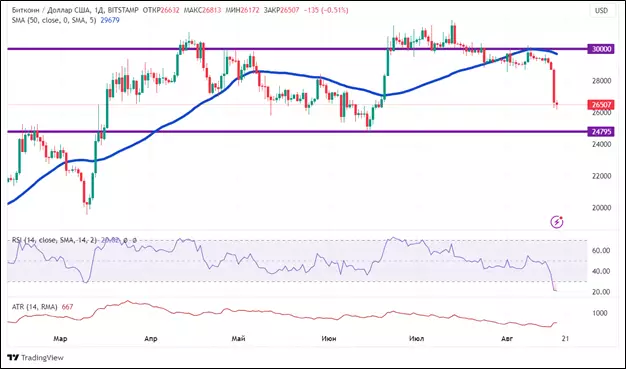The height and width of the screenshot is (369, 626).
Task: Select the USD currency box
Action: [x=601, y=11]
